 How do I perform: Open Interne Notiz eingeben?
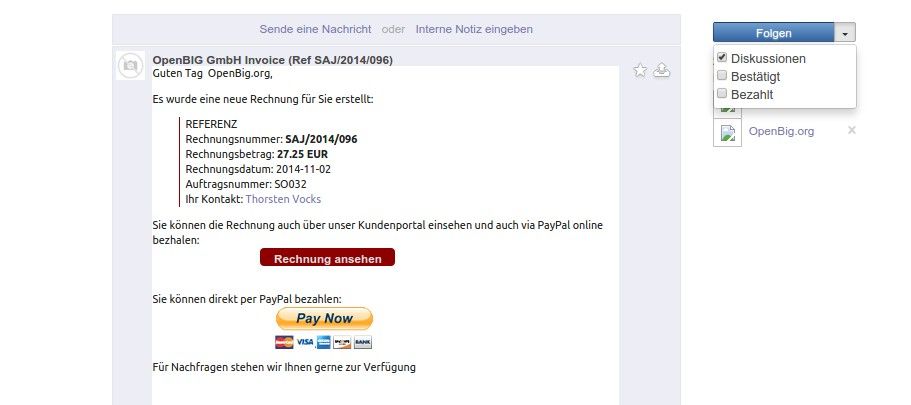pos(474,29)
